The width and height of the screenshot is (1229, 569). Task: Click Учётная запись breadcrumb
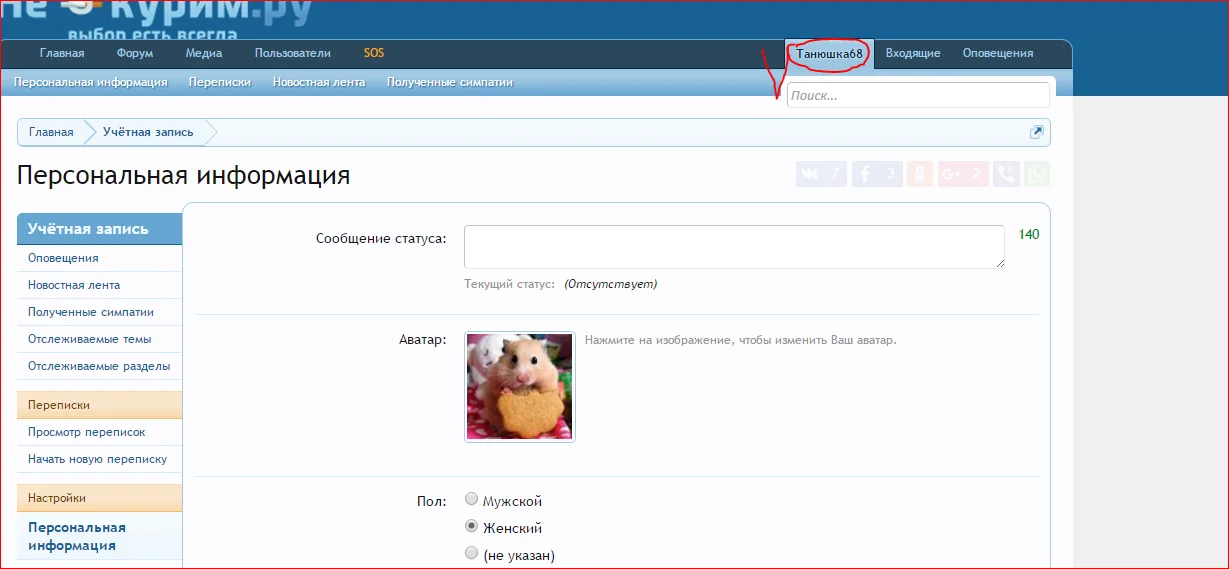[x=148, y=132]
